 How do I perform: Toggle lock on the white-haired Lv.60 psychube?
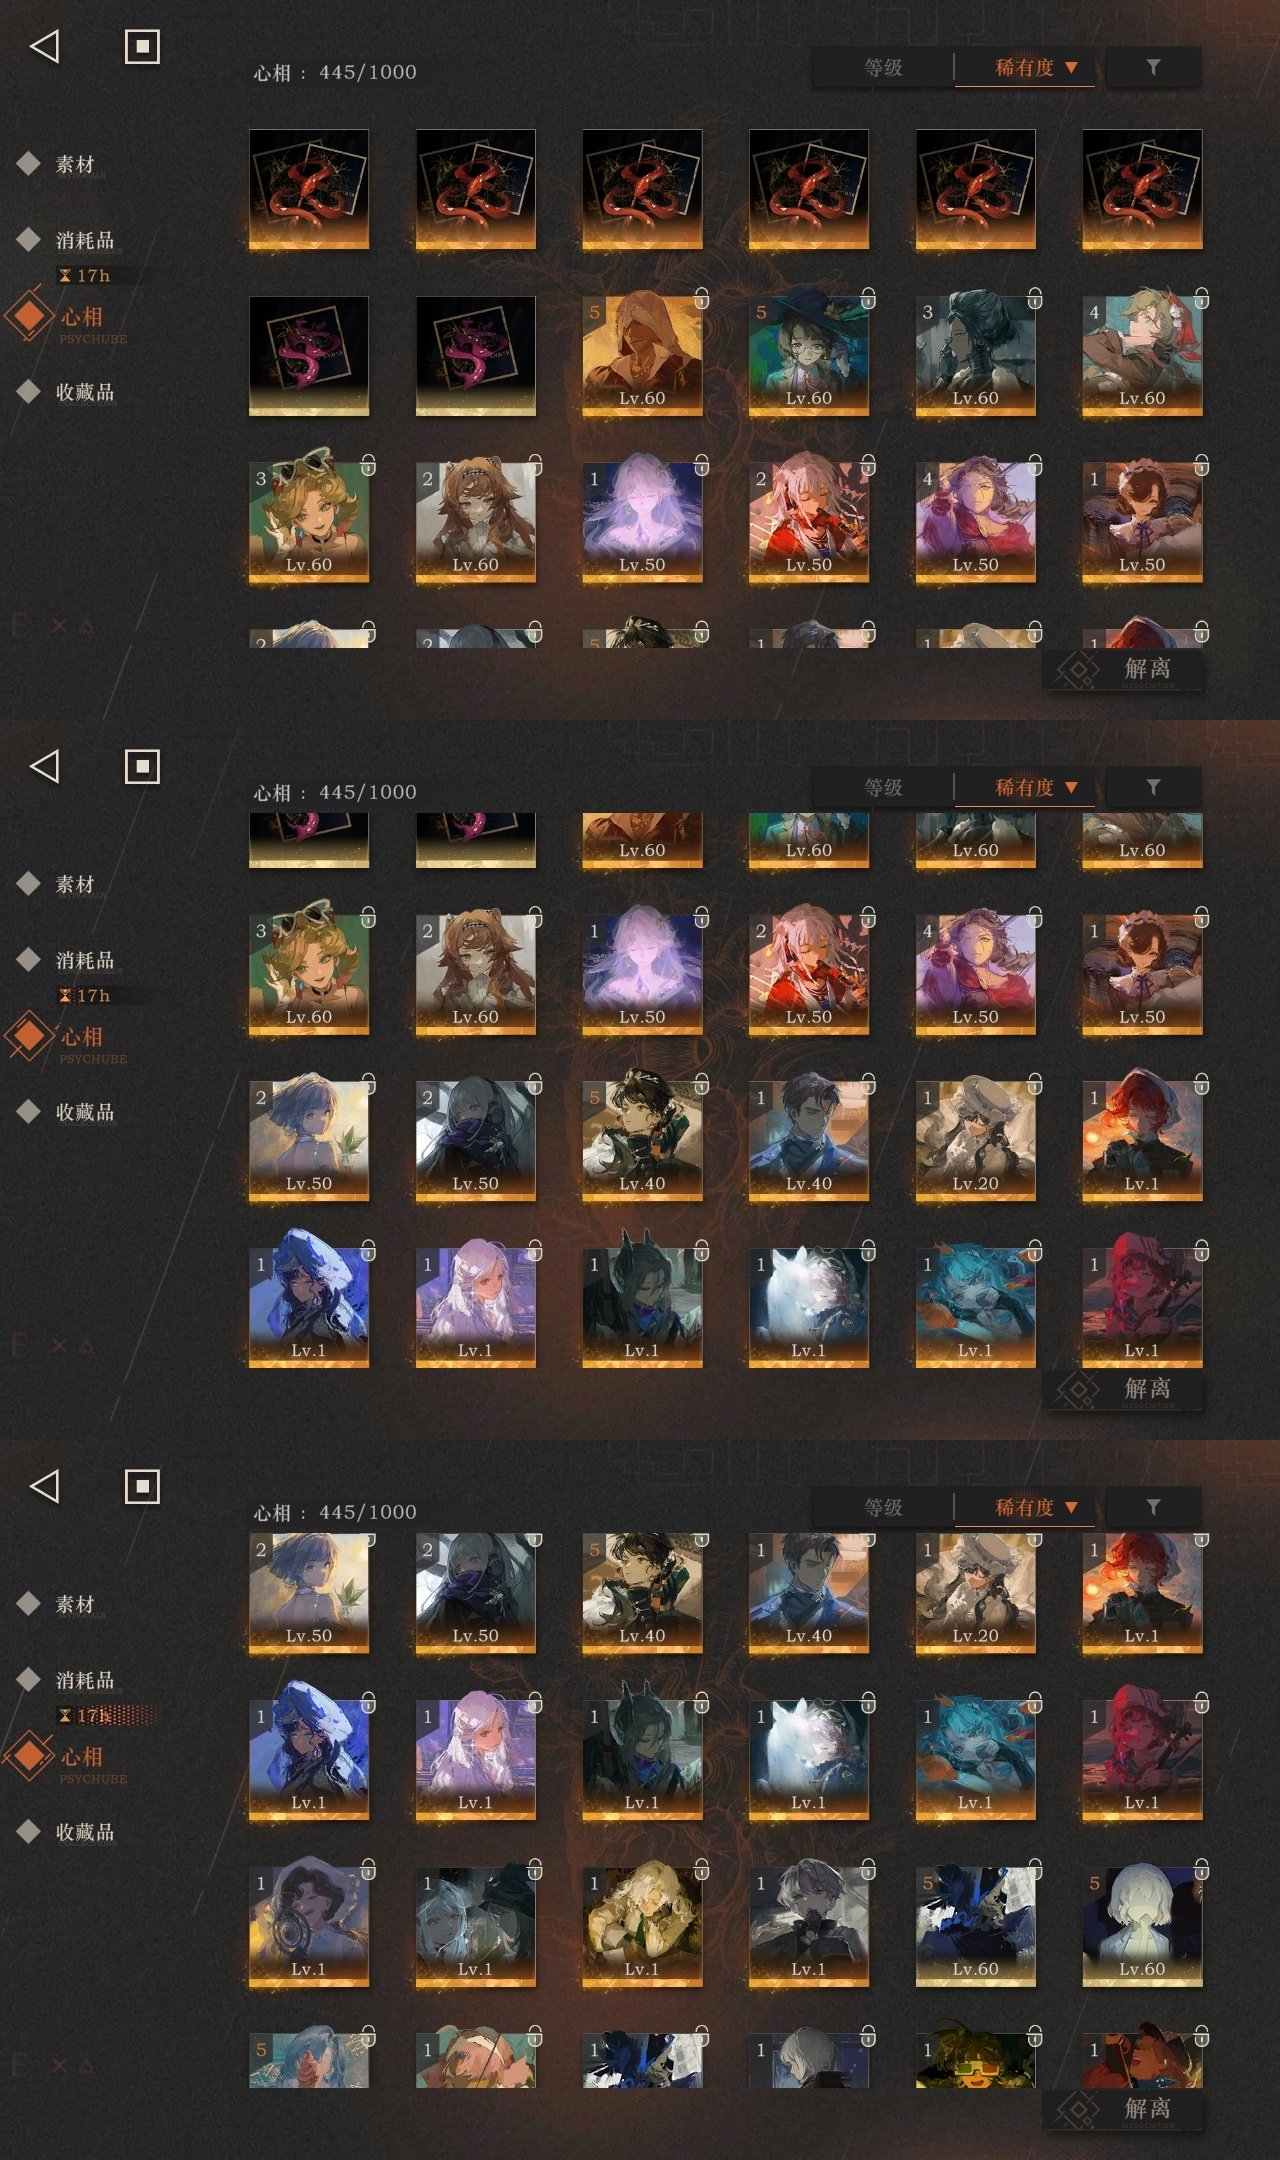pos(1201,1867)
